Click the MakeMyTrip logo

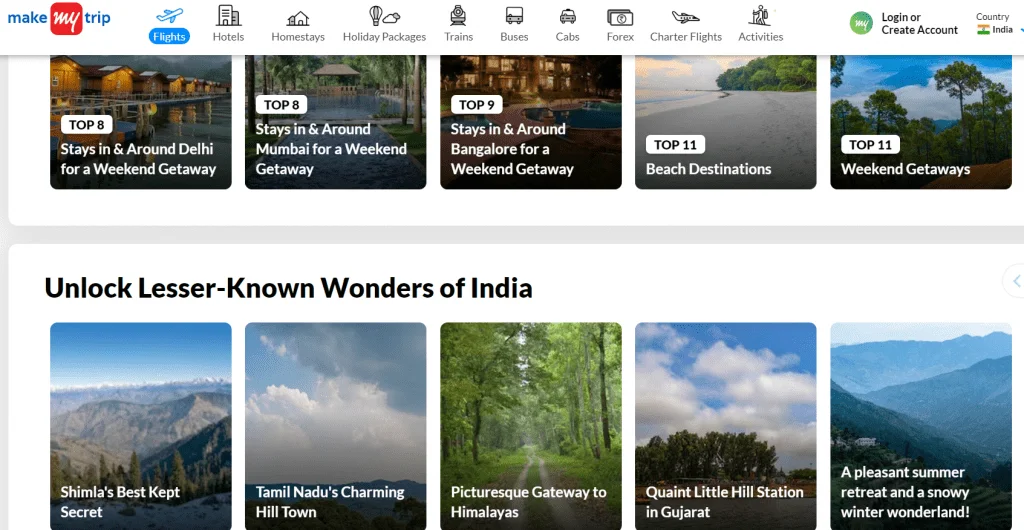coord(59,19)
